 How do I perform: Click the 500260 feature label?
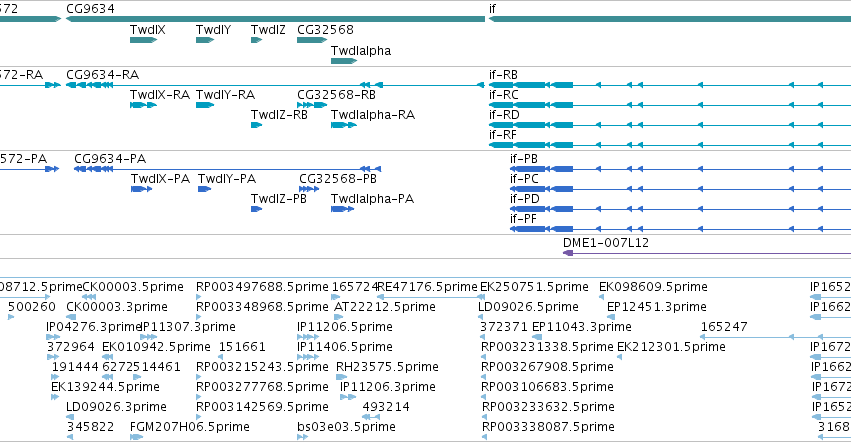coord(31,307)
